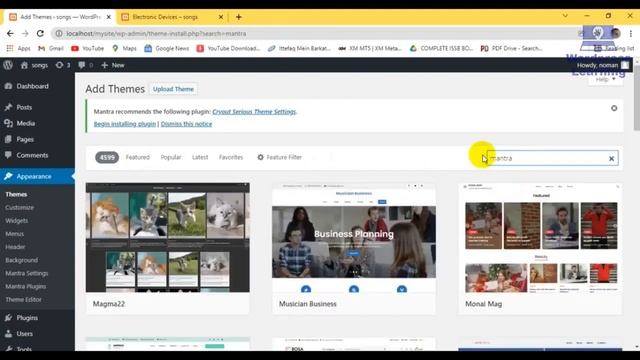Viewport: 640px width, 360px height.
Task: Click the WordPress logo in admin bar
Action: tap(8, 65)
